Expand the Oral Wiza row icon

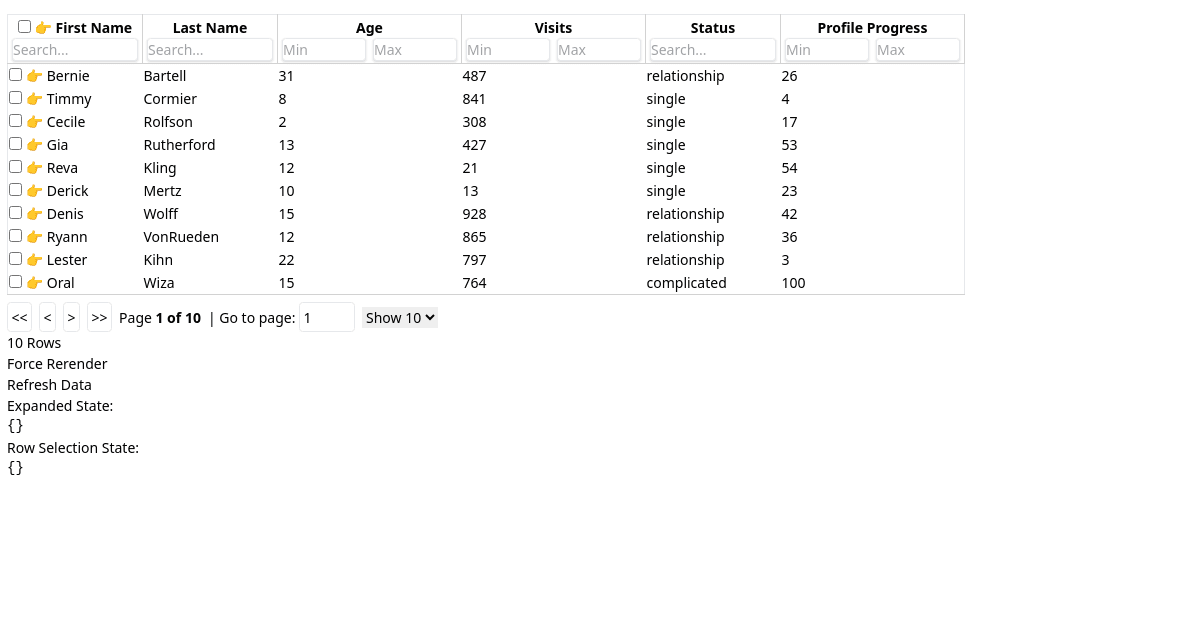[34, 283]
